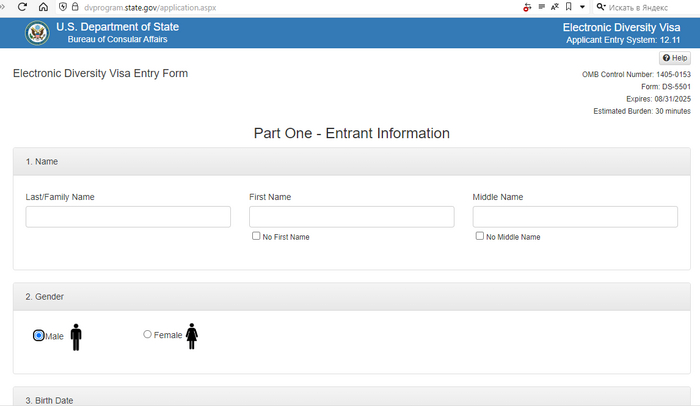Expand the bookmark dropdown arrow in toolbar
700x406 pixels.
click(x=582, y=7)
